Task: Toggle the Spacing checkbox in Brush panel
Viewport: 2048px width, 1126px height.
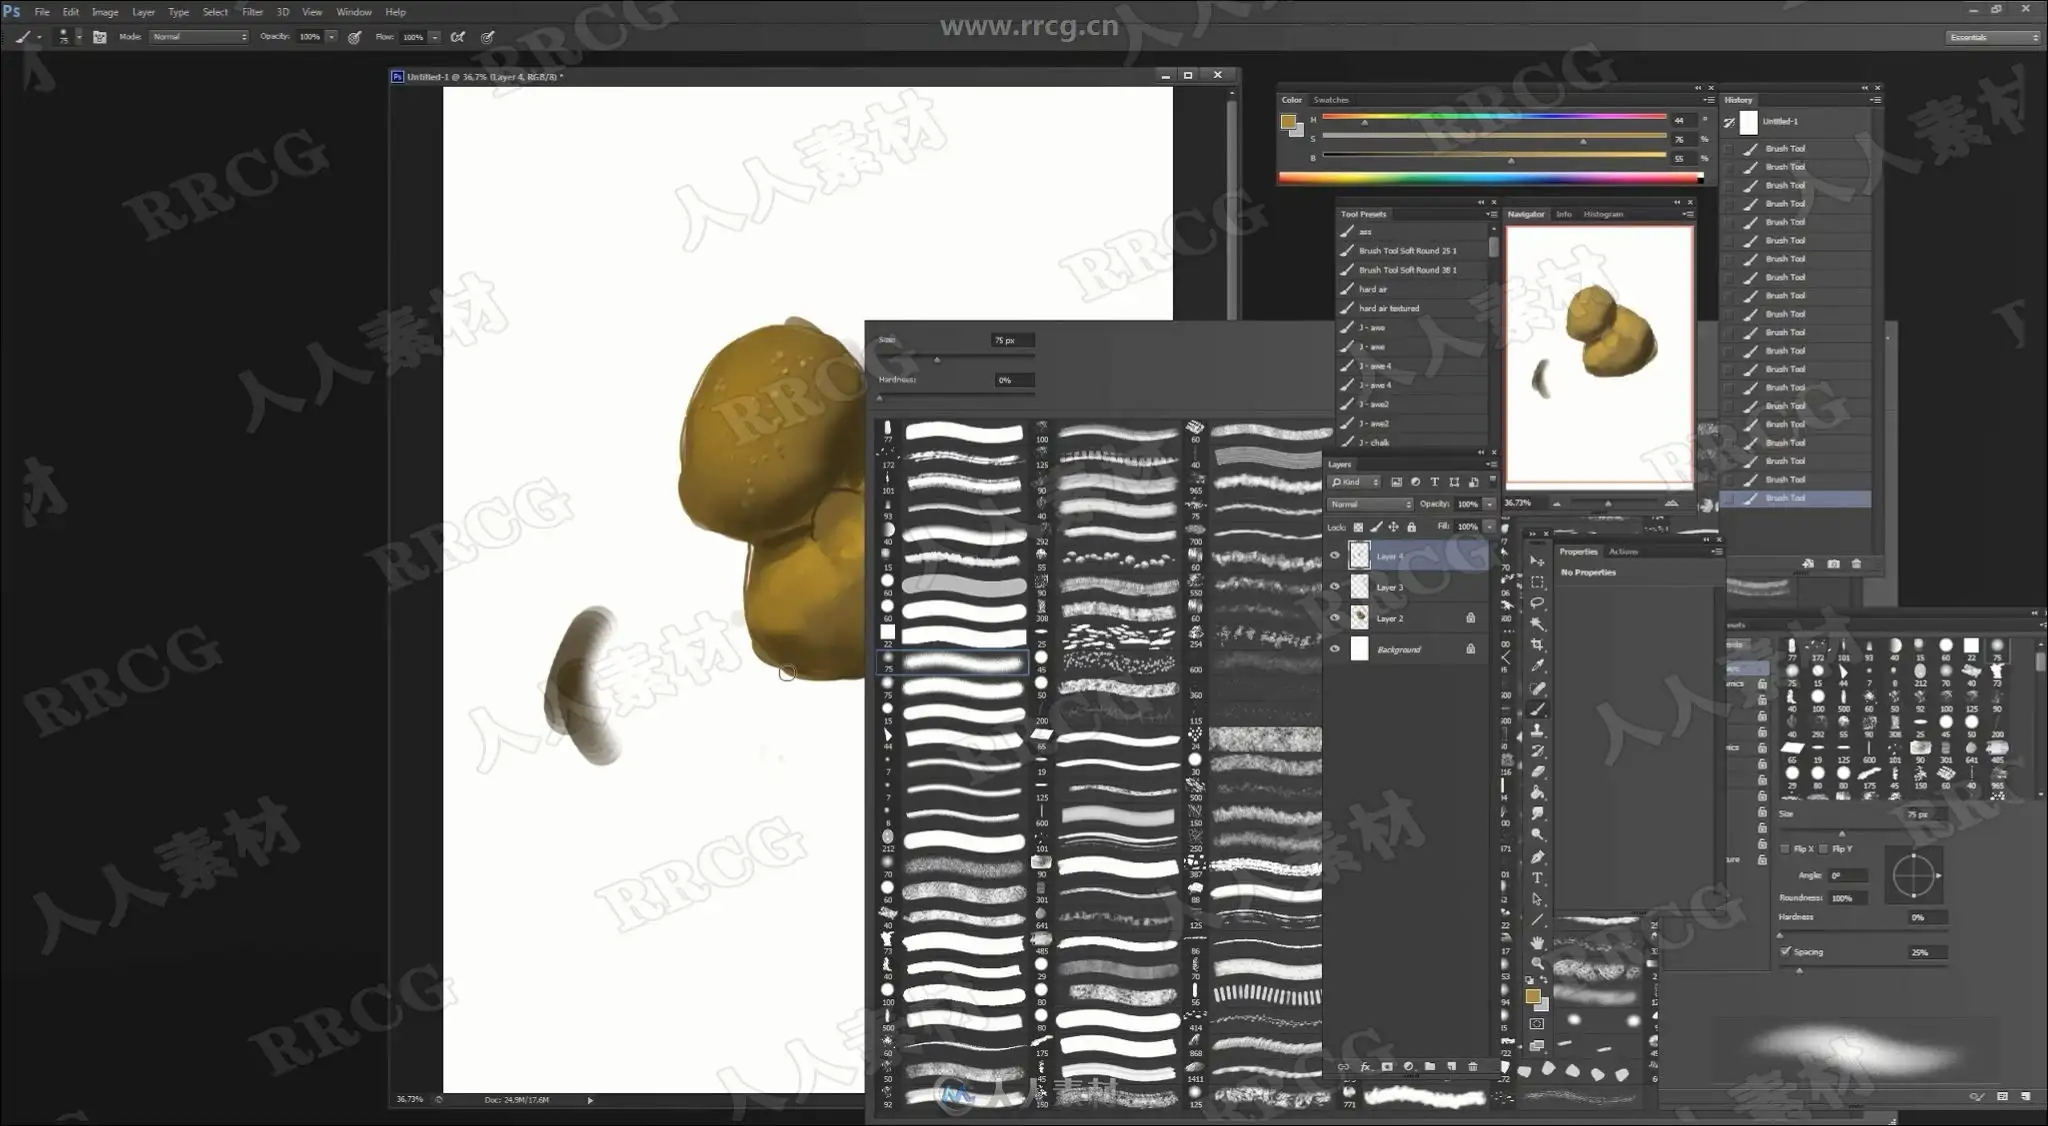Action: 1786,951
